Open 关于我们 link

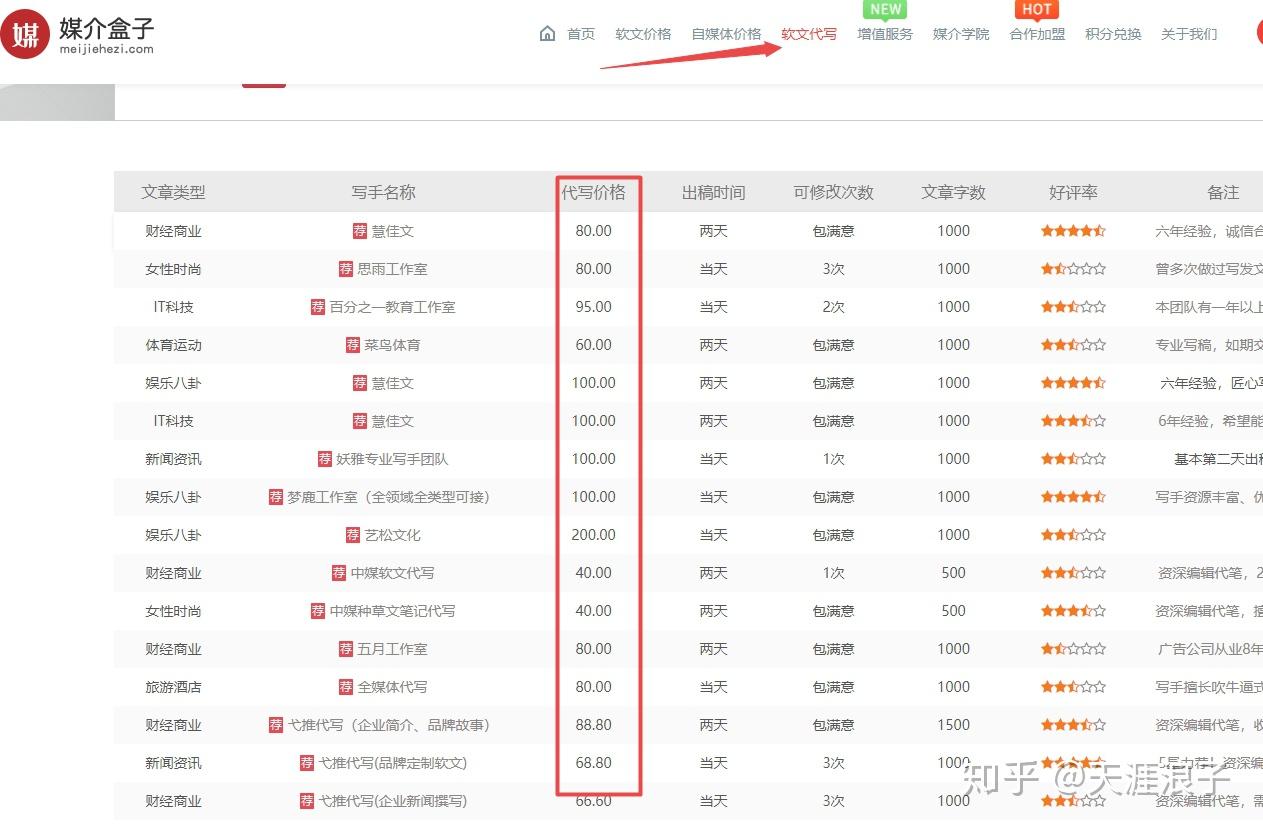click(1189, 34)
